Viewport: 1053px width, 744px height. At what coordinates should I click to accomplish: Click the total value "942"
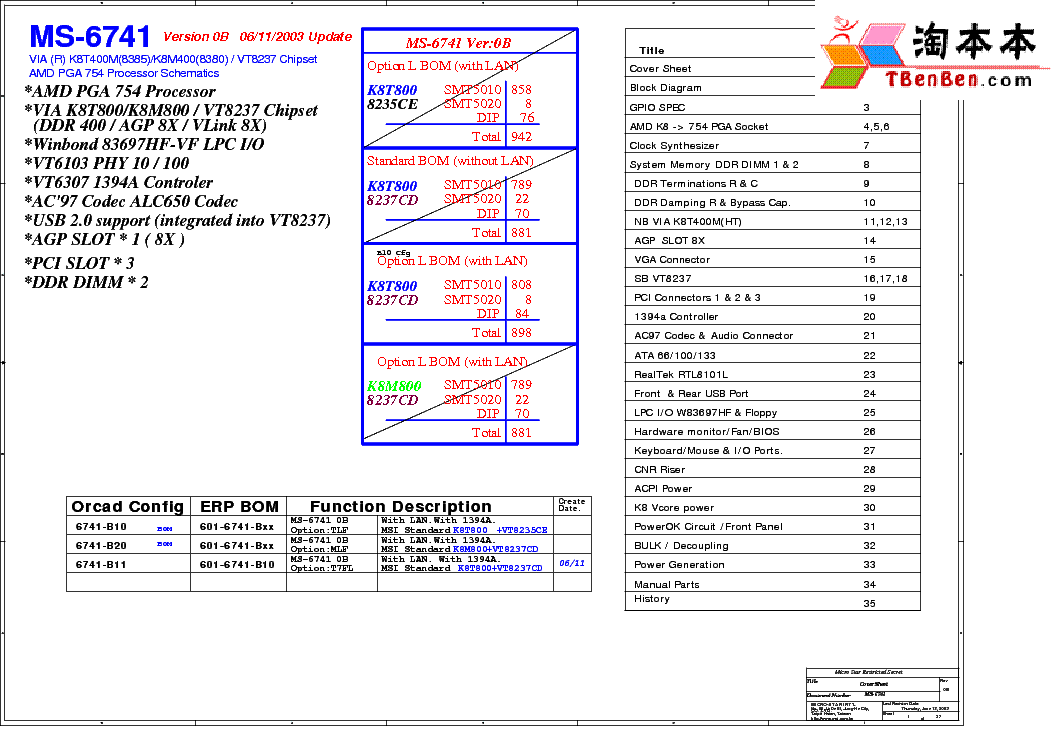tap(521, 137)
